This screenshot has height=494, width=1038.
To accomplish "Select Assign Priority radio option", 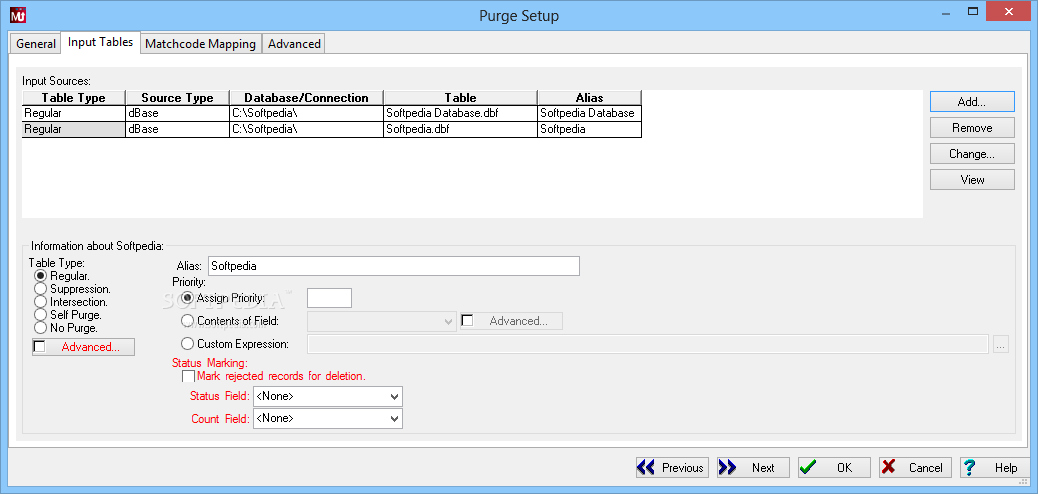I will 187,298.
